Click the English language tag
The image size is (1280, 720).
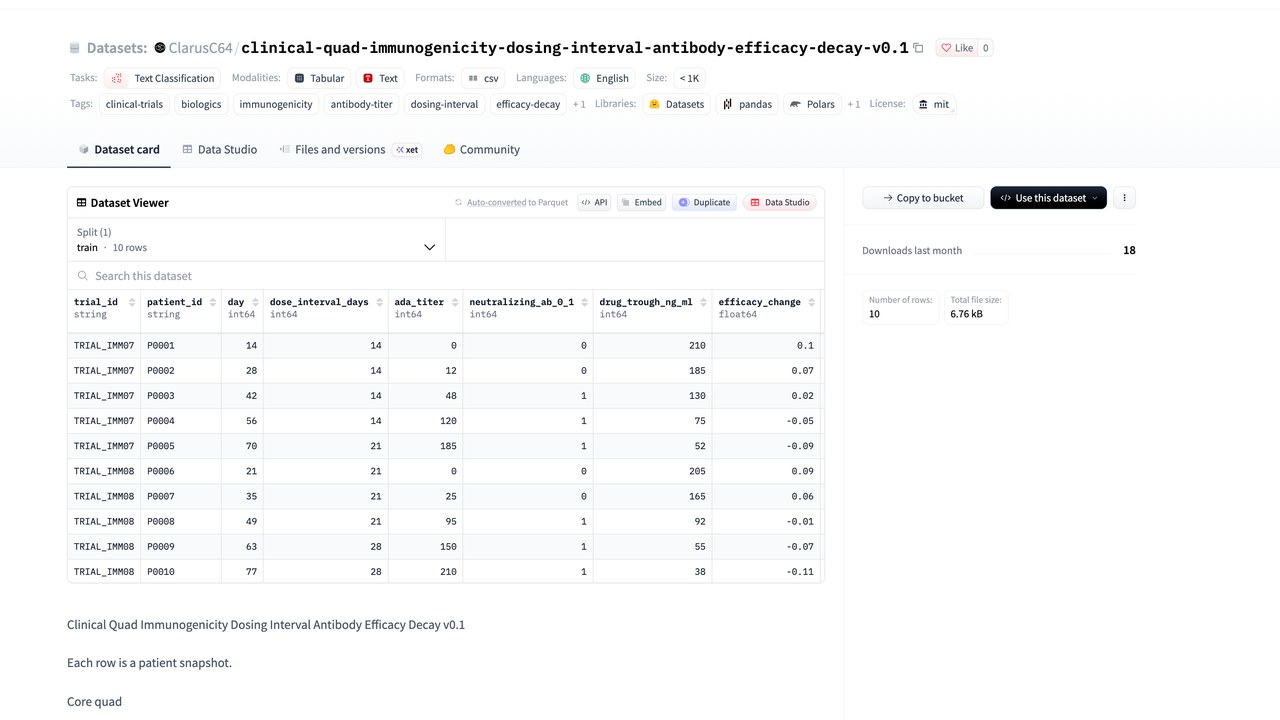(603, 78)
